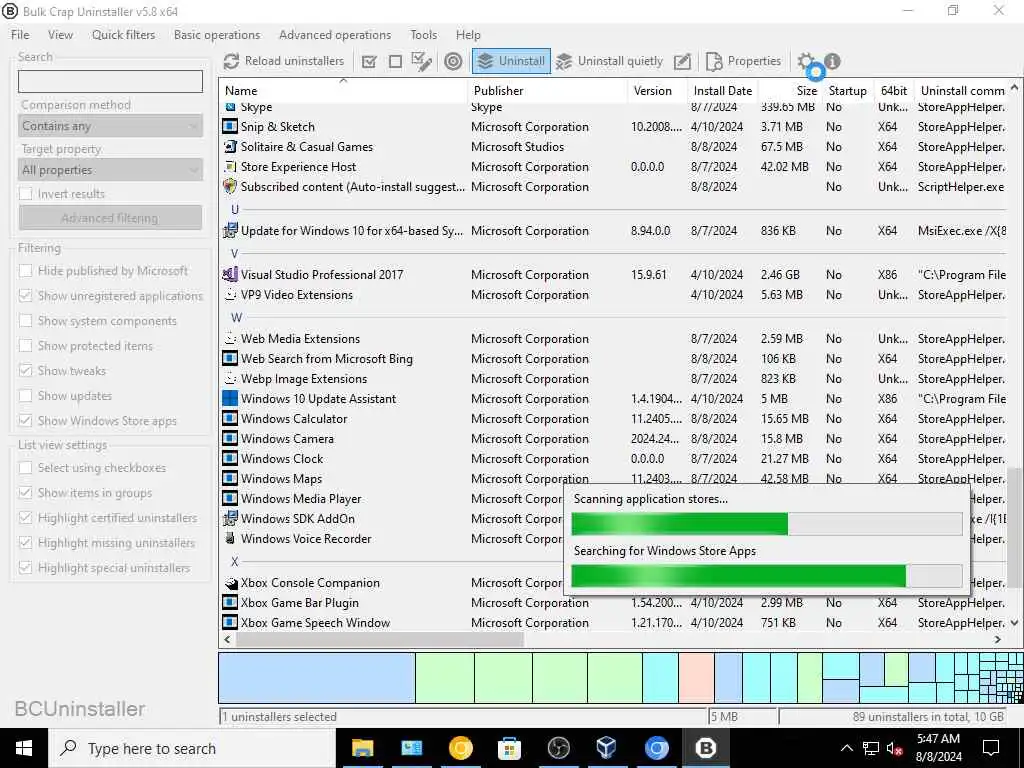The image size is (1024, 768).
Task: Click the target-window bullseye toolbar icon
Action: 453,61
